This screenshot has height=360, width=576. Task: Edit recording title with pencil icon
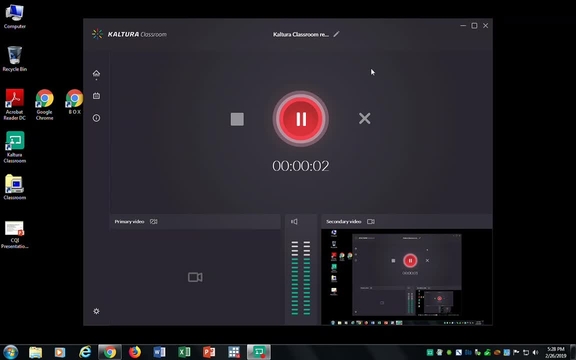tap(336, 34)
